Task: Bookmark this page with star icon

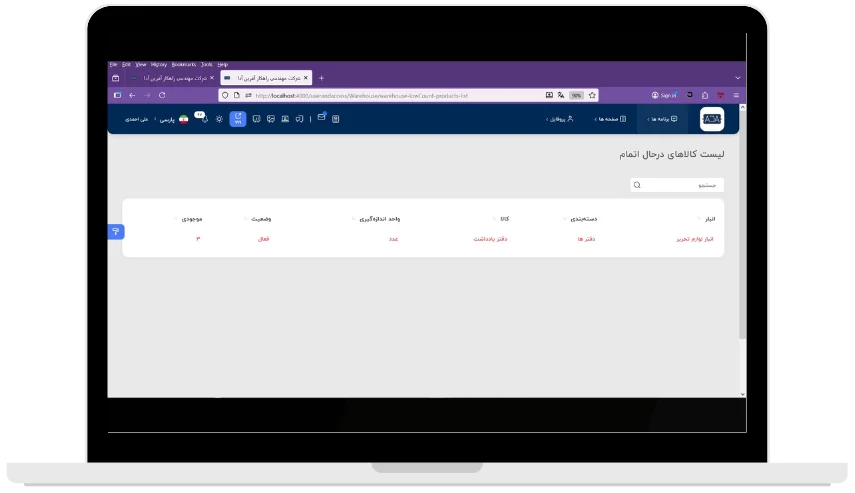Action: click(x=592, y=96)
